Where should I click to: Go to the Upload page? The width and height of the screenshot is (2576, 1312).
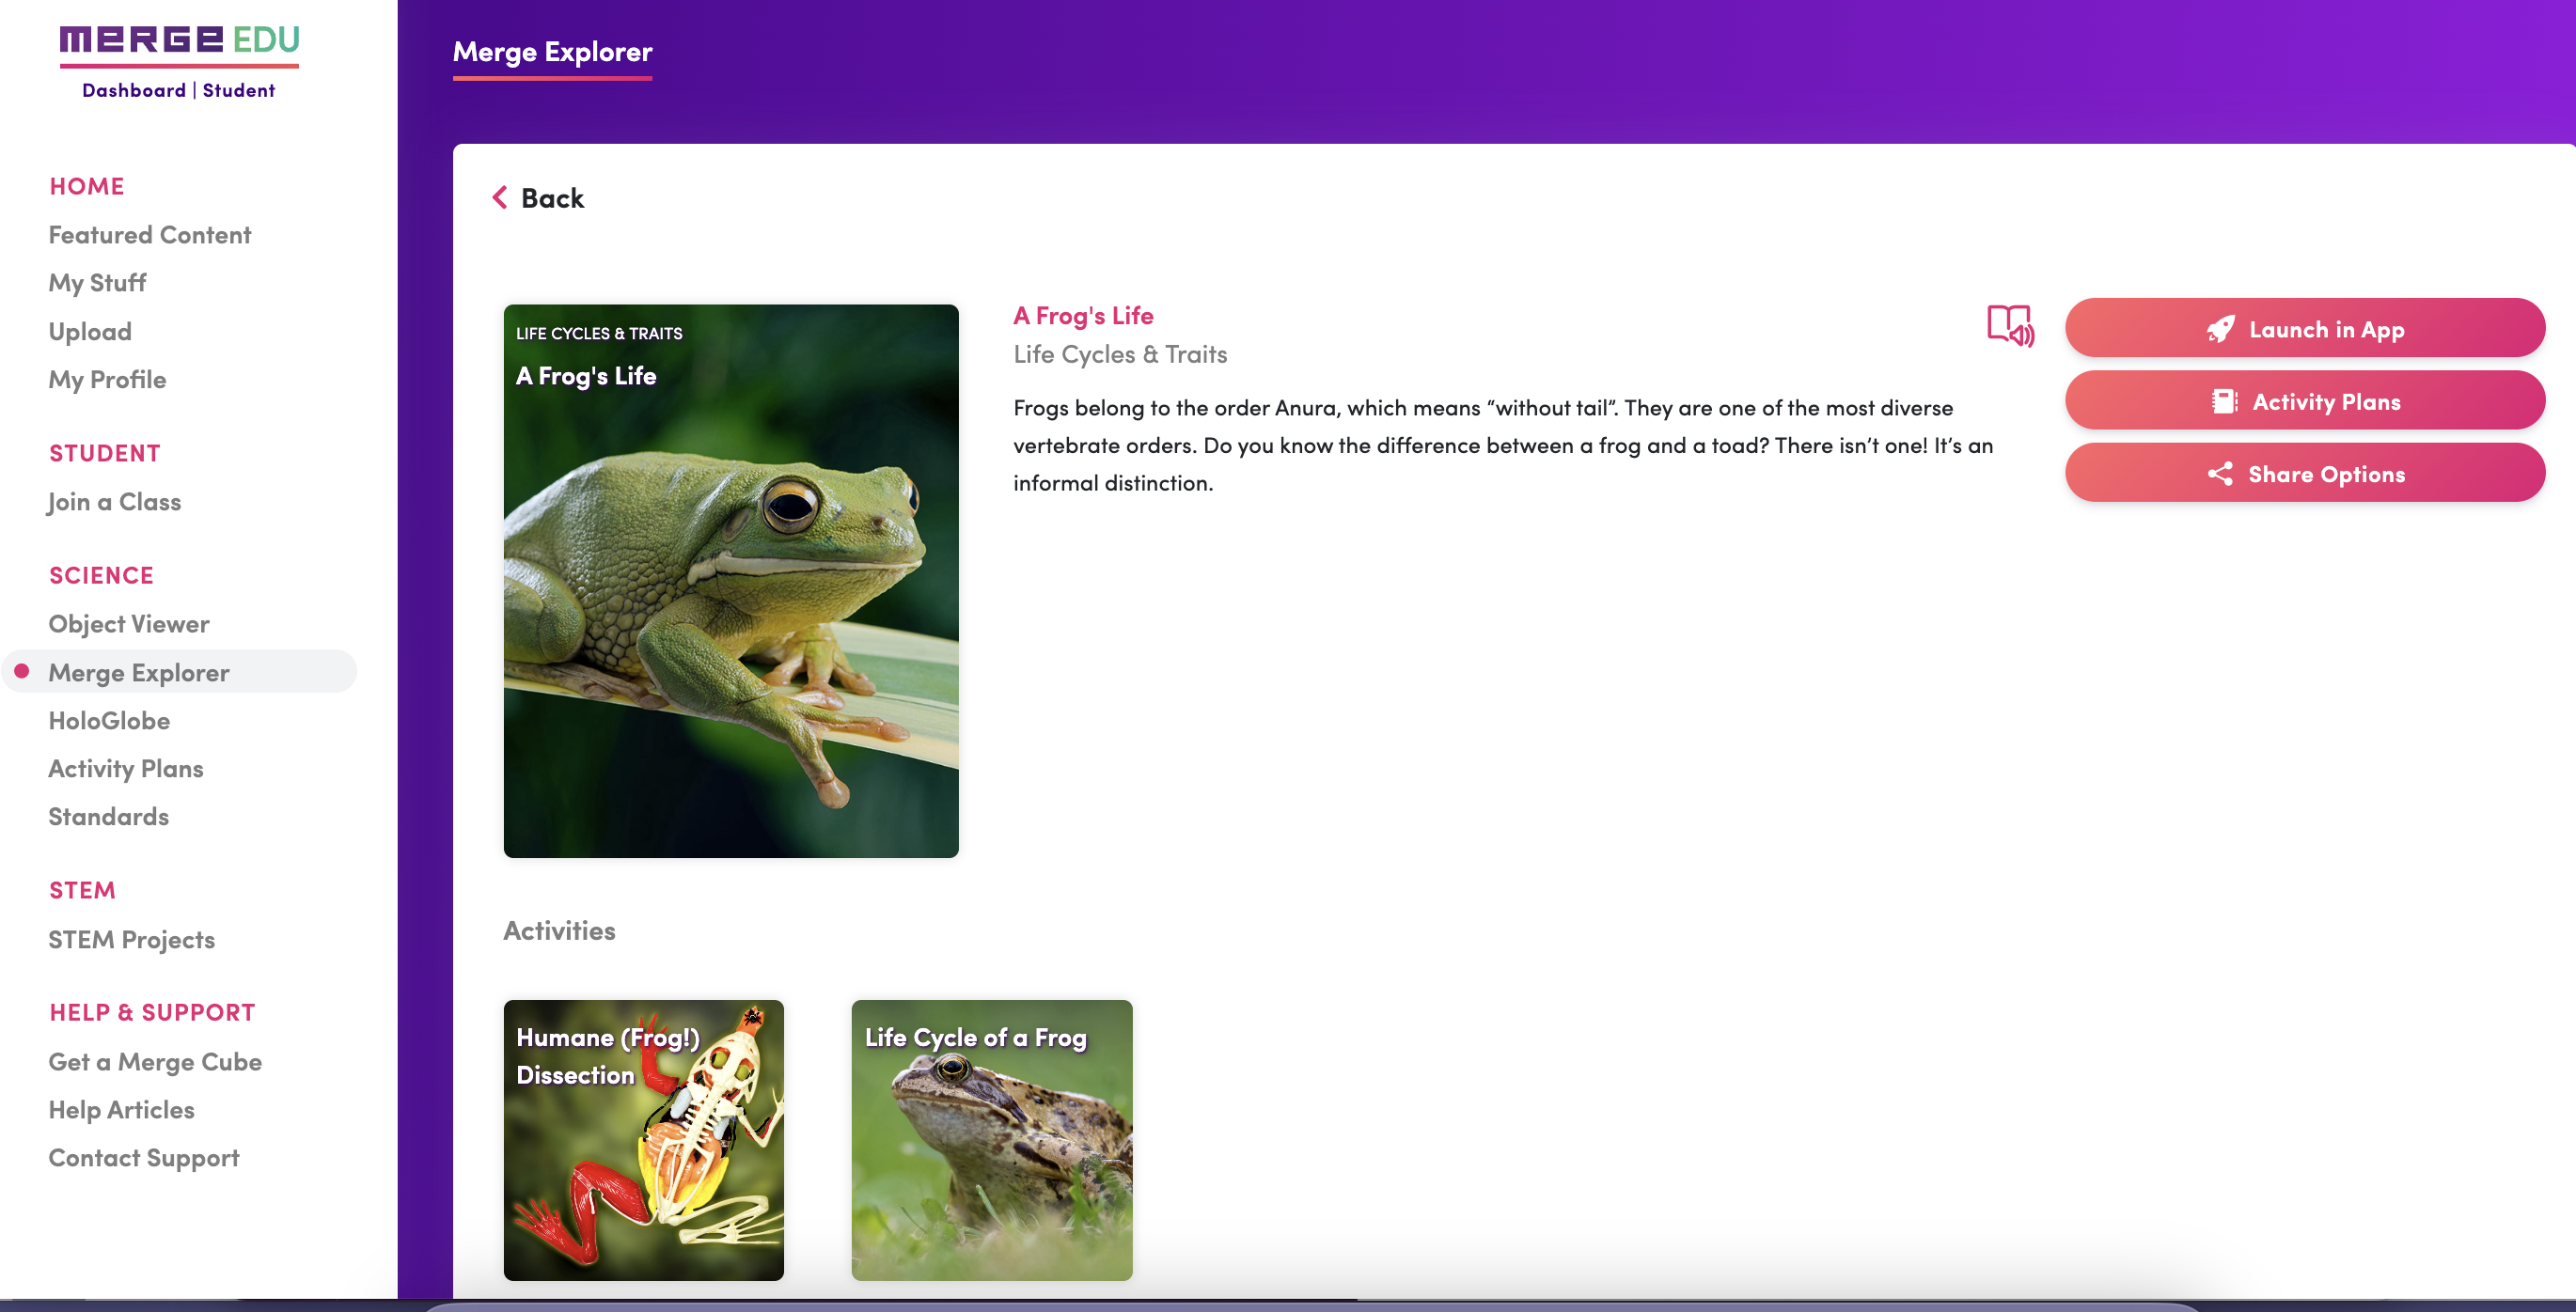point(90,331)
